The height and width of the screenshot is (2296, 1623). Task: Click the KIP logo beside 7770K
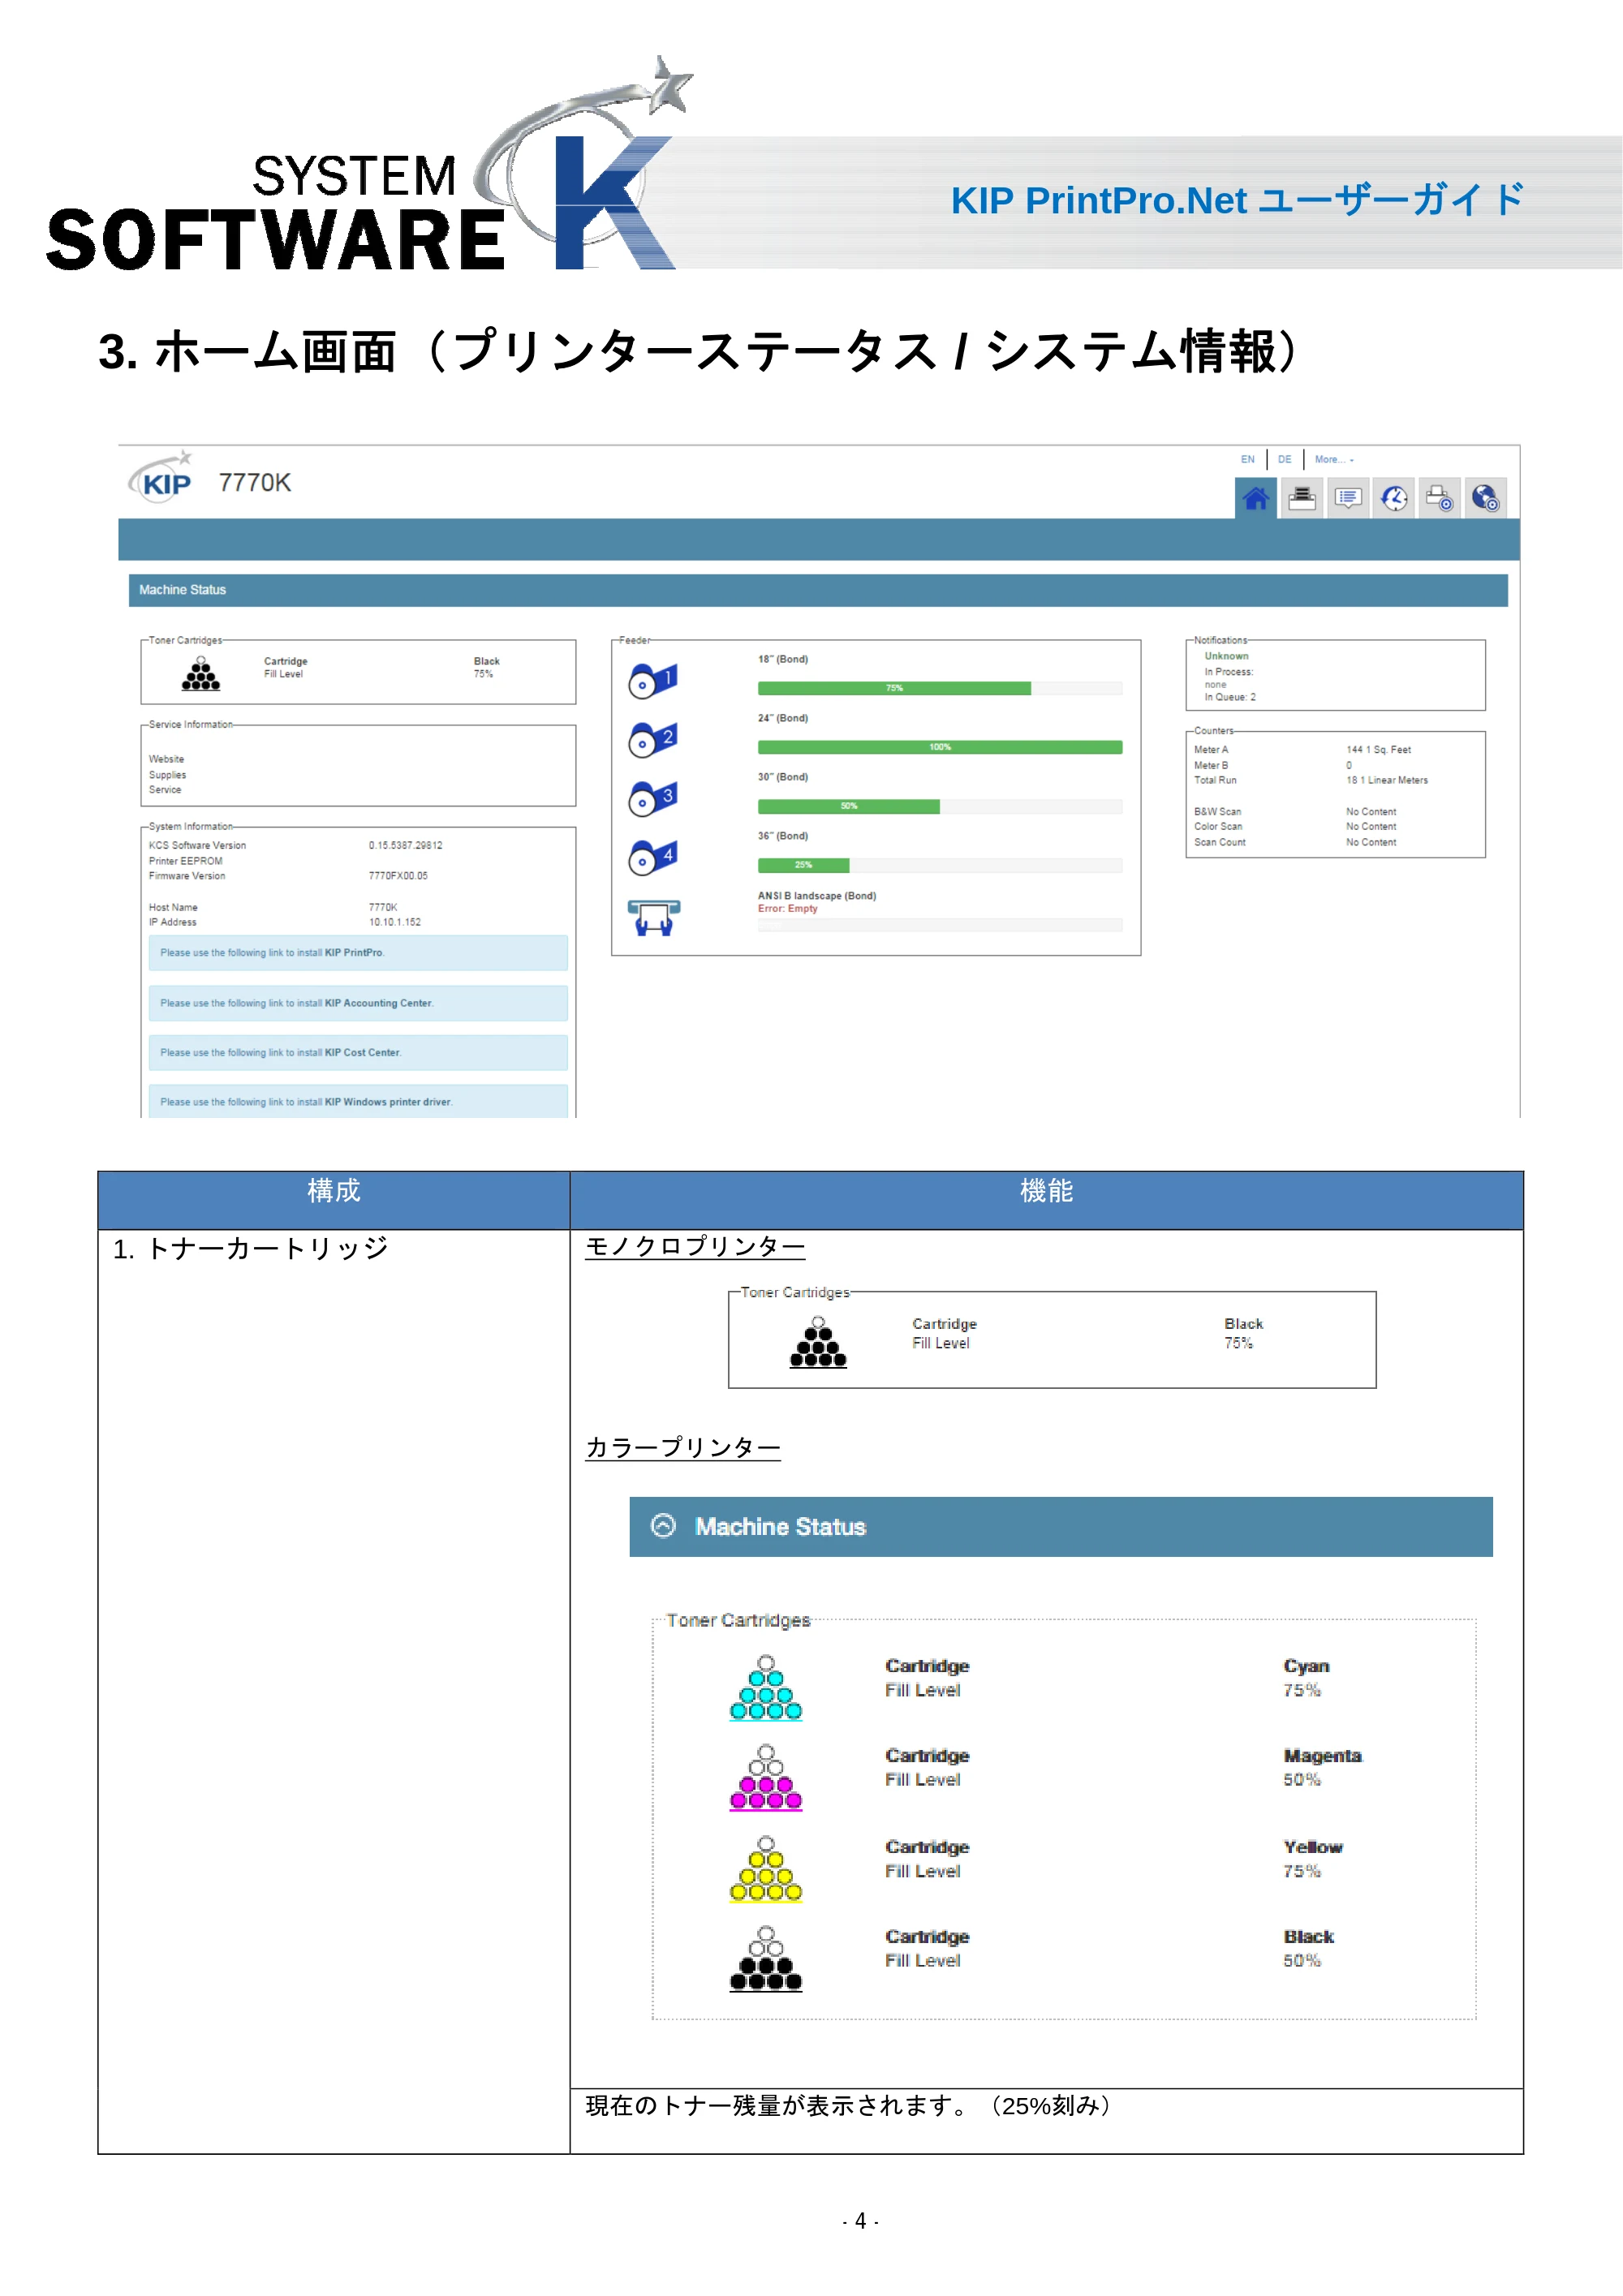[x=161, y=478]
